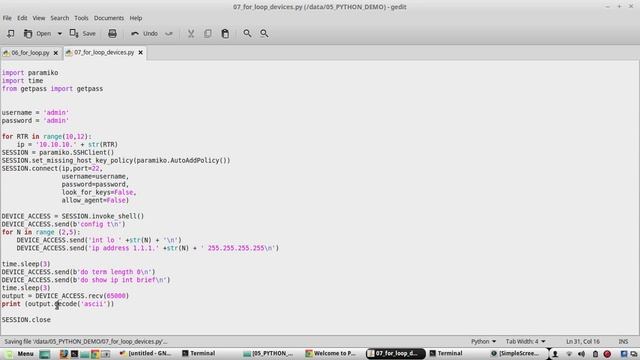Cut selection with the scissors icon
Viewport: 640px width, 360px height.
click(x=191, y=33)
